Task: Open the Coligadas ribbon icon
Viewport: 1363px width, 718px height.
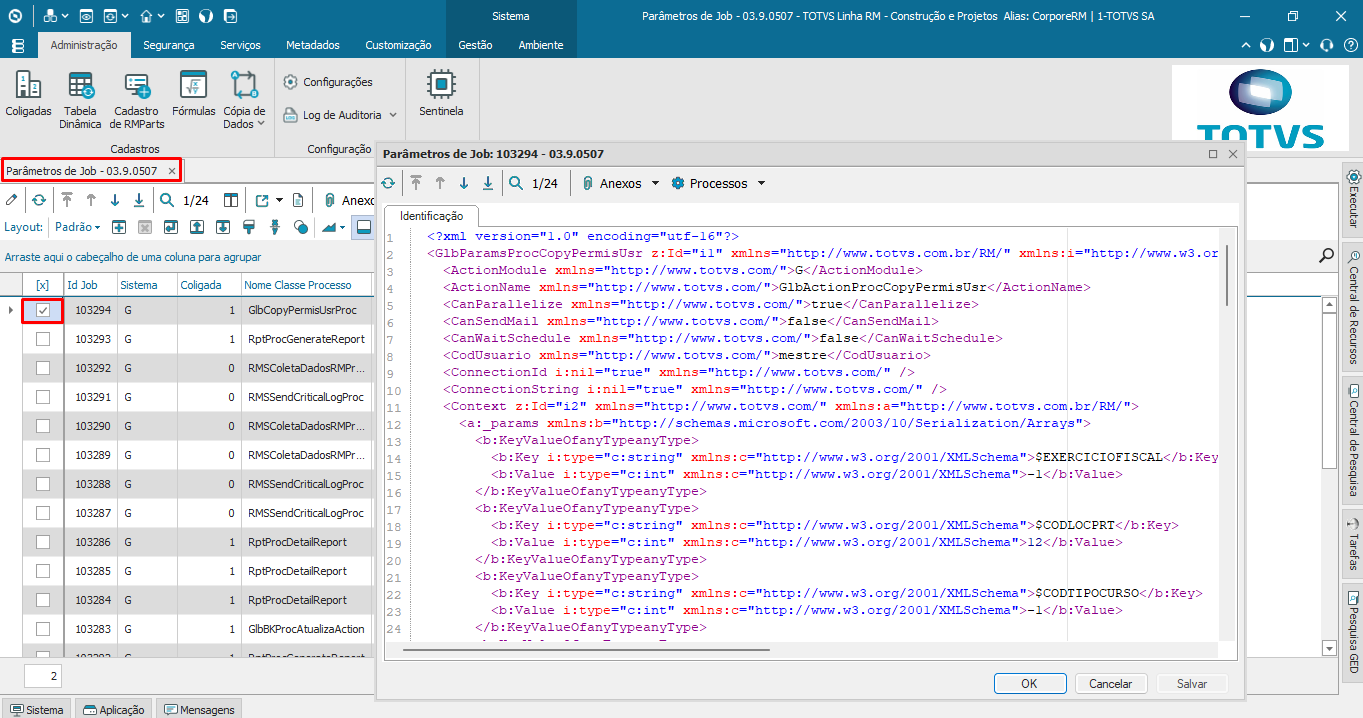Action: point(28,95)
